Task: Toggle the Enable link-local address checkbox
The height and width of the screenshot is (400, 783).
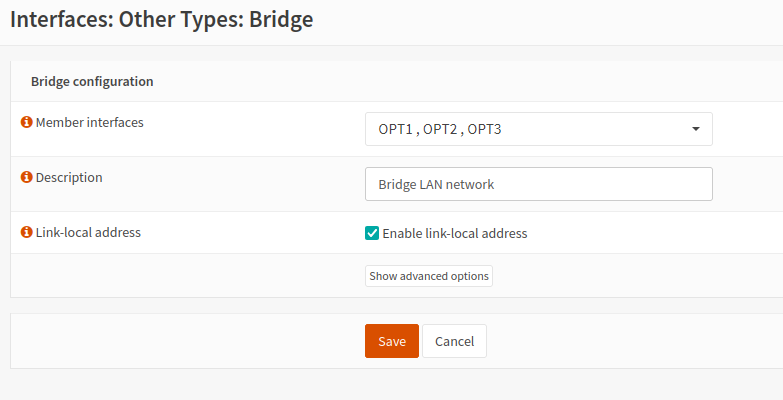Action: pos(372,233)
